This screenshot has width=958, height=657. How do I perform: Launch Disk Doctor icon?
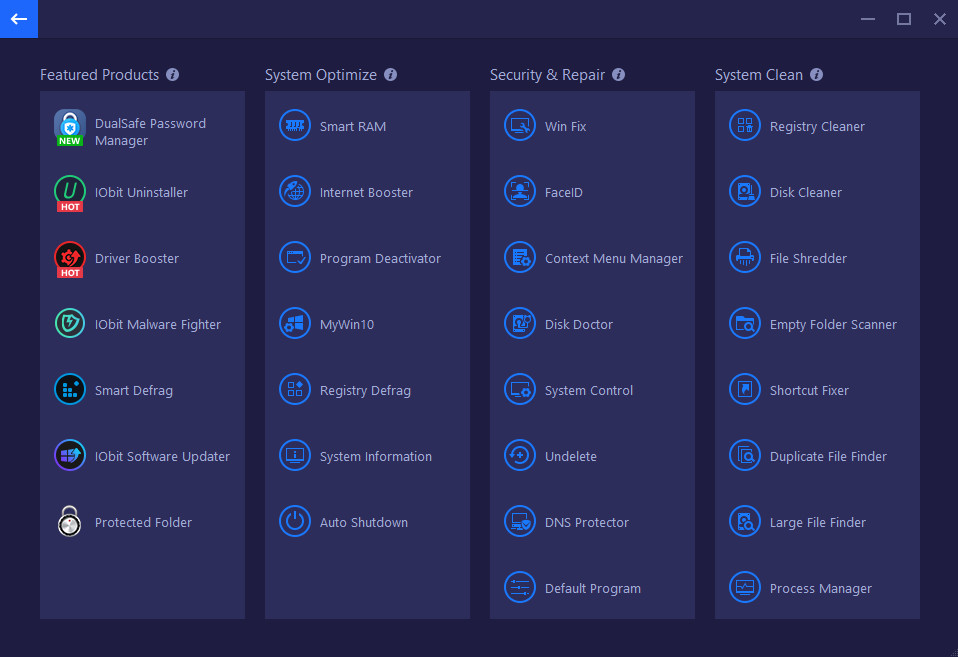pyautogui.click(x=519, y=323)
